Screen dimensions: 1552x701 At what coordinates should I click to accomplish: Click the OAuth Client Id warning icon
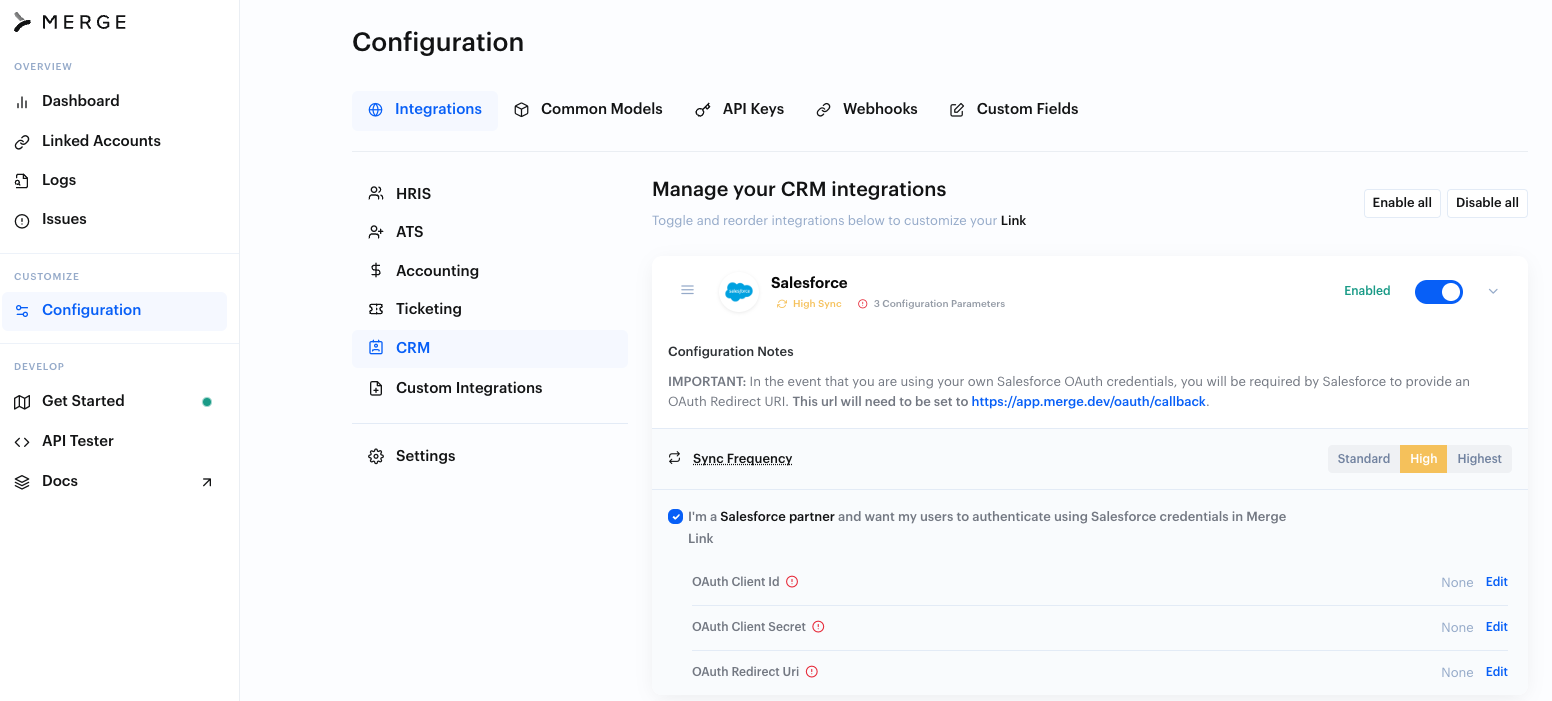792,582
